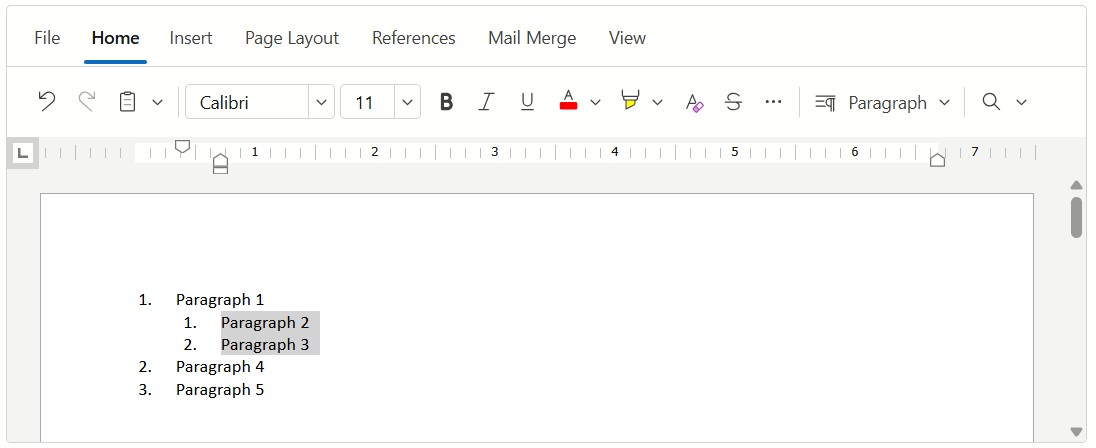This screenshot has width=1096, height=448.
Task: Clear formatting with the eraser icon
Action: click(x=694, y=102)
